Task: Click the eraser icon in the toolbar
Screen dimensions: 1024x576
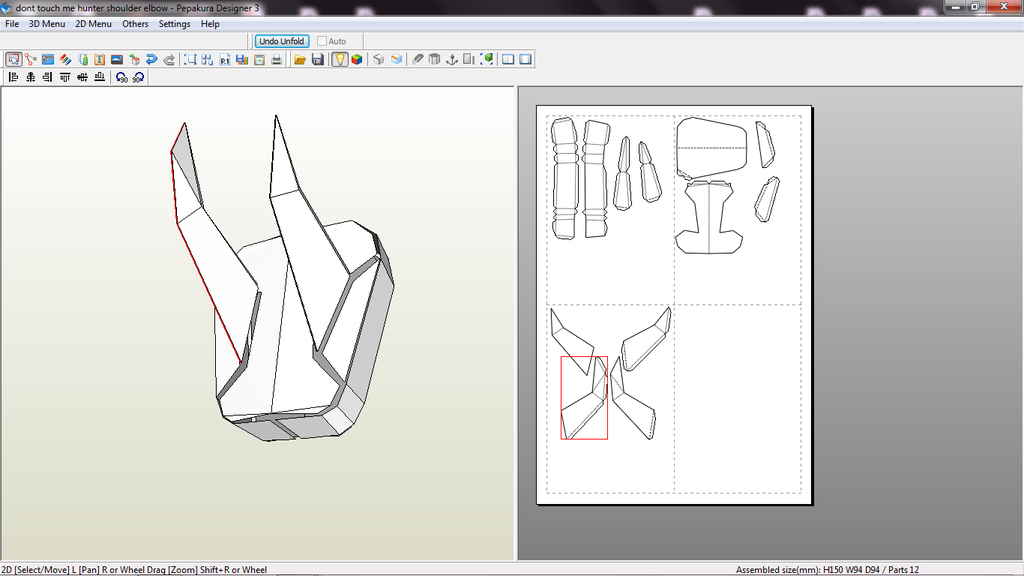Action: 418,60
